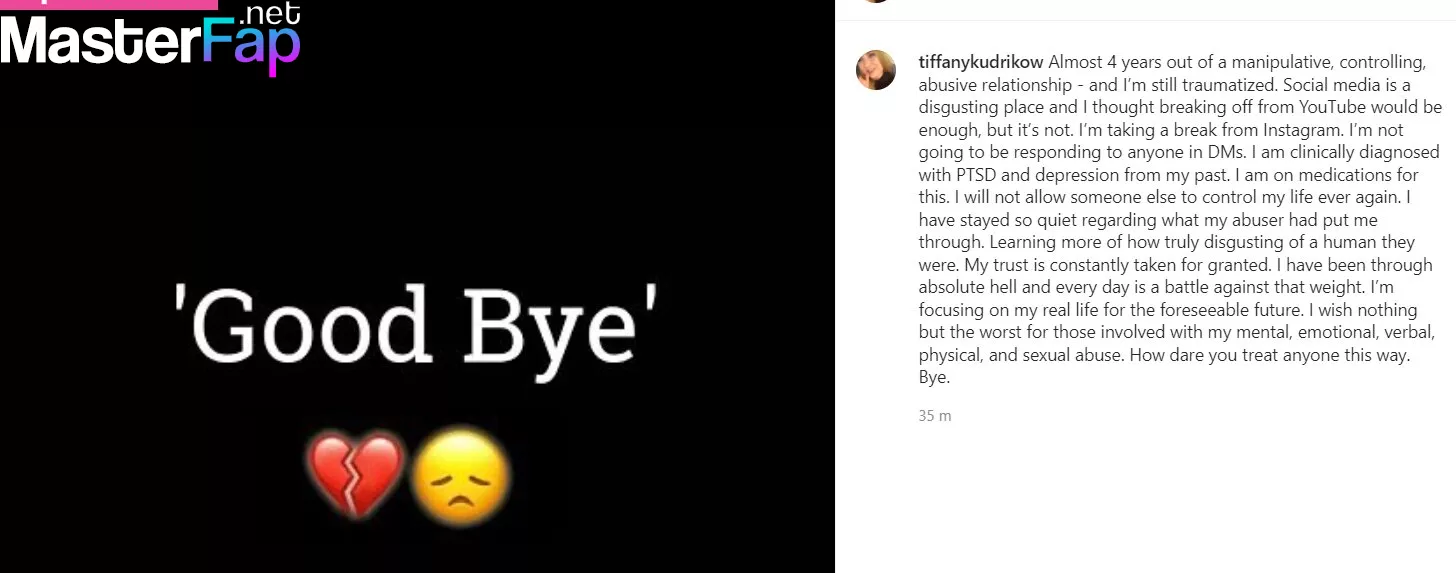Click the word 'YouTube' in the caption
This screenshot has height=573, width=1456.
click(x=1370, y=106)
